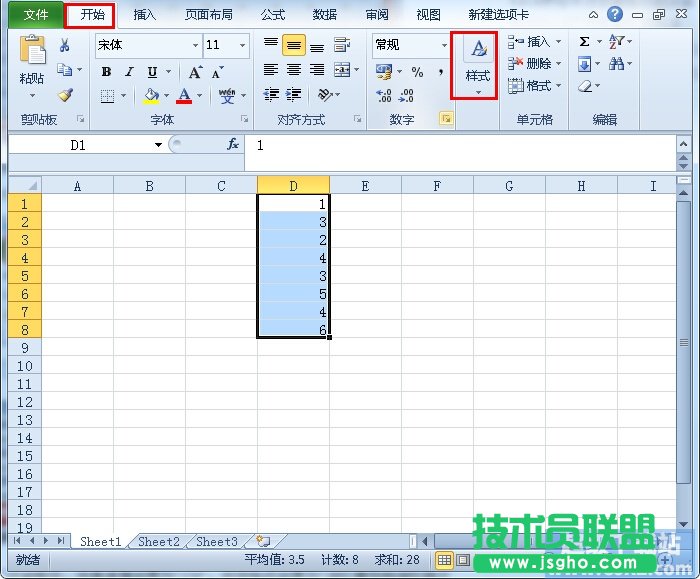The width and height of the screenshot is (700, 579).
Task: Click the Fill down icon
Action: [584, 64]
